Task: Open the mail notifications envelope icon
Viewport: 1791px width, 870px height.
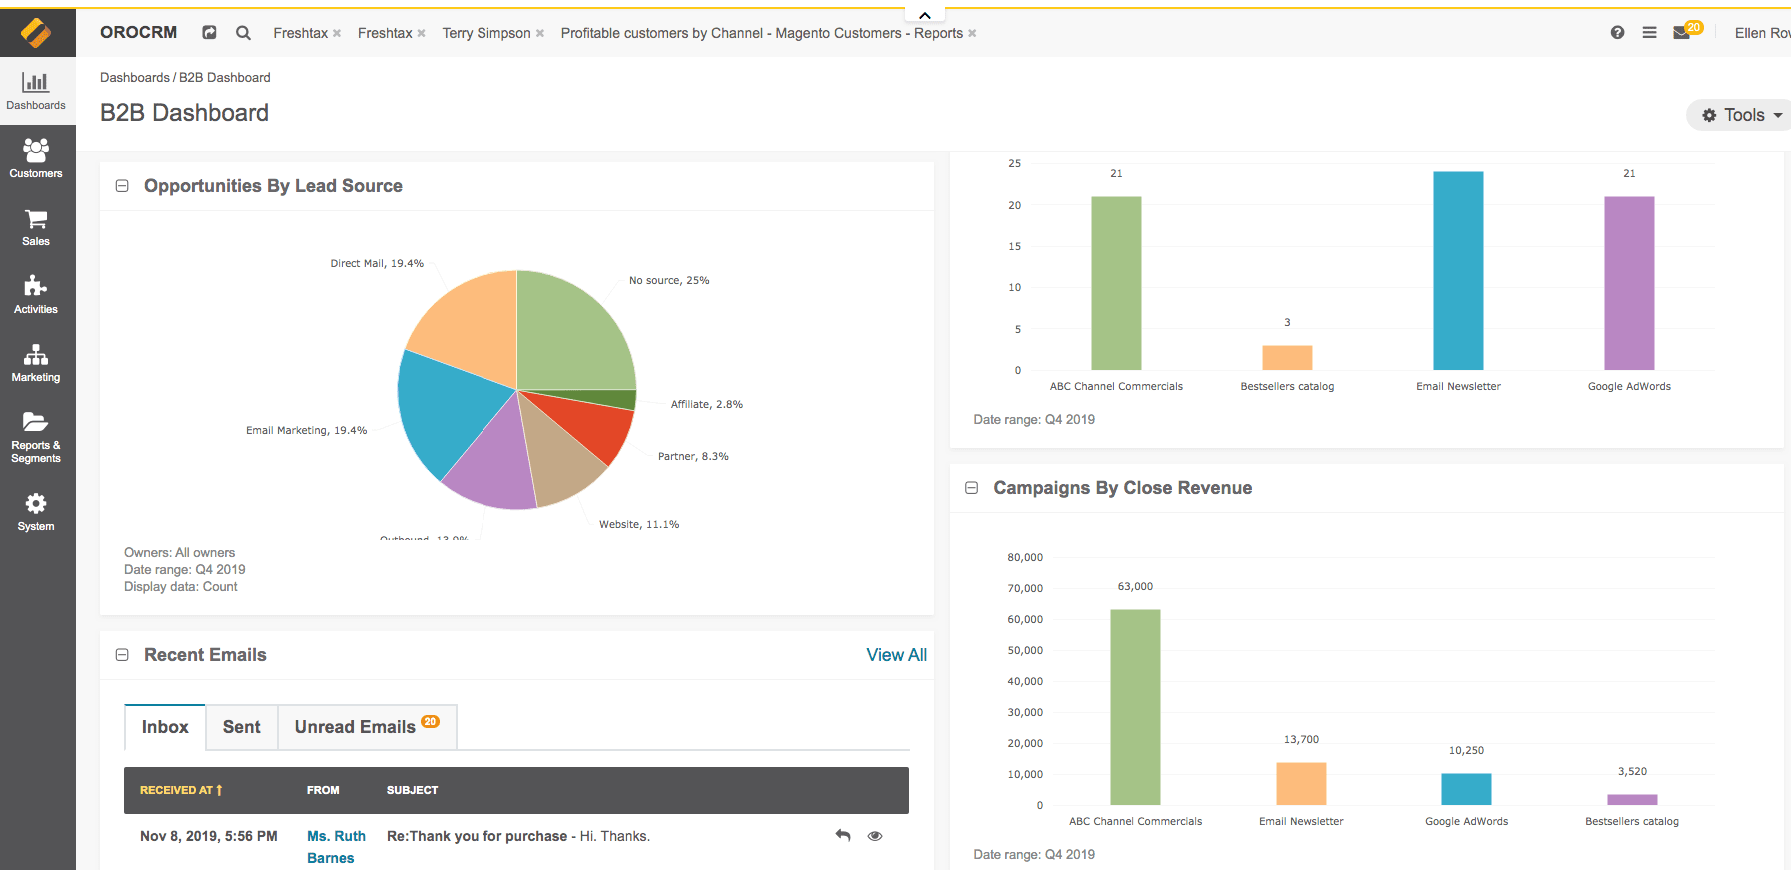Action: tap(1682, 33)
